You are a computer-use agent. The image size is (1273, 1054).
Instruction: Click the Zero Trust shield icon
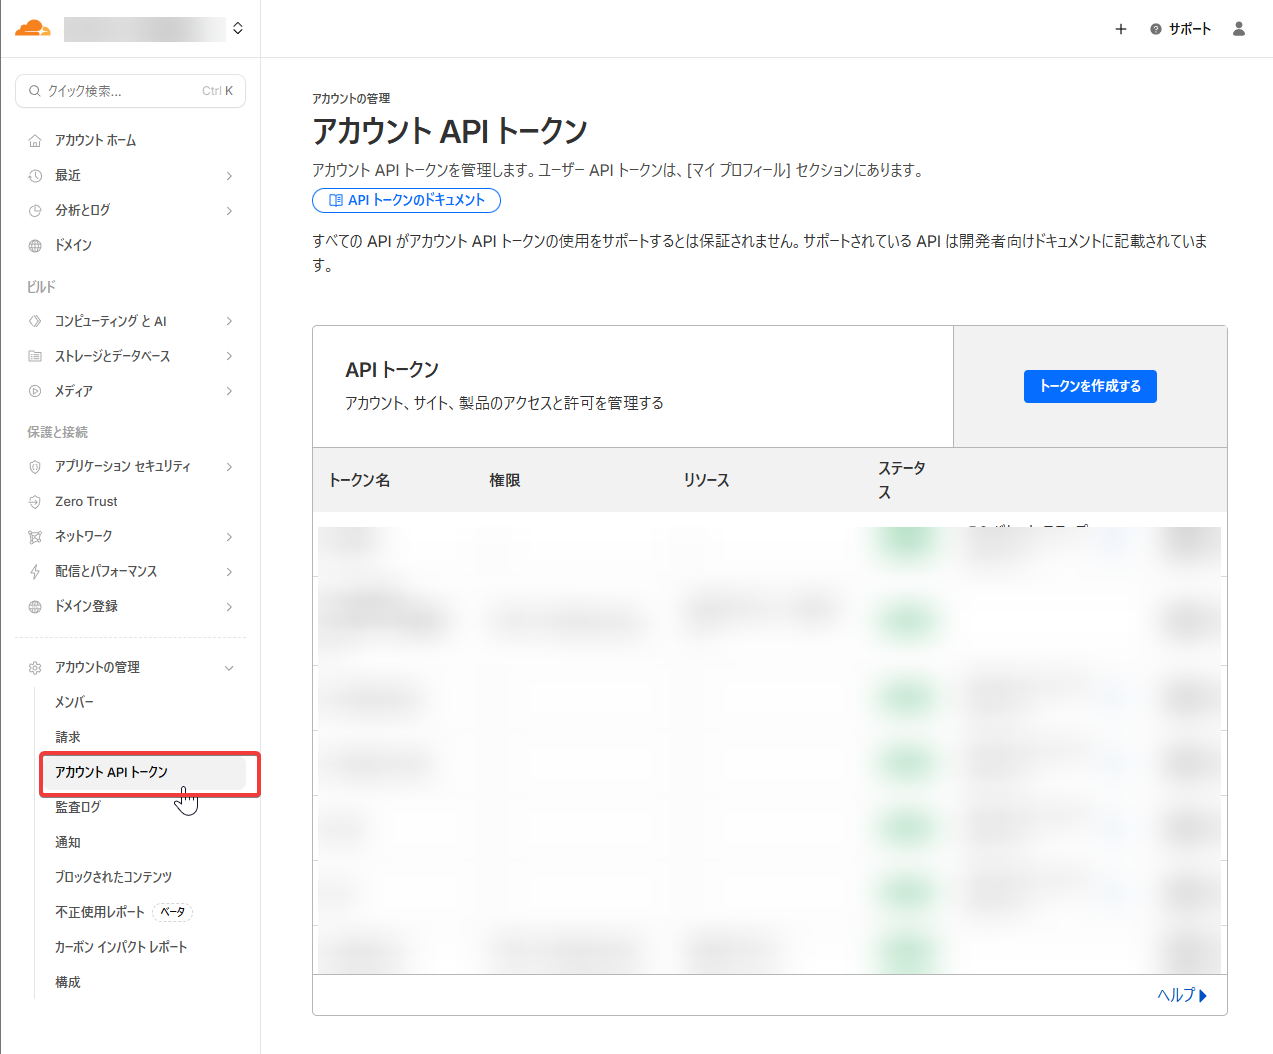(x=35, y=502)
